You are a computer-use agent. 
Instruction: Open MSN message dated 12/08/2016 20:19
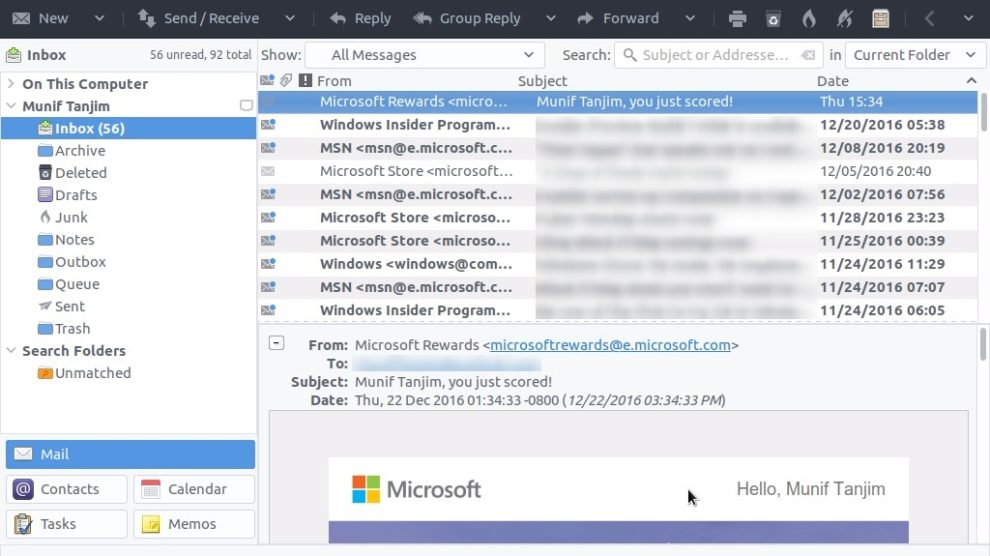click(x=617, y=148)
